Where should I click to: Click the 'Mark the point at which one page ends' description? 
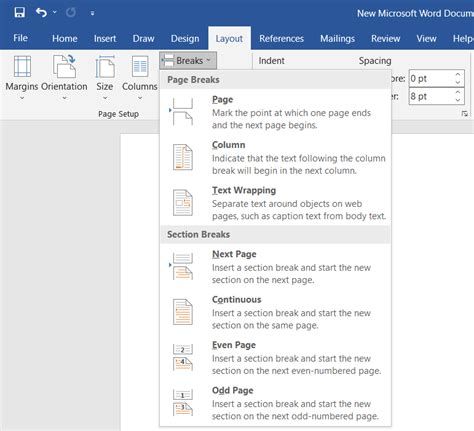pos(291,113)
